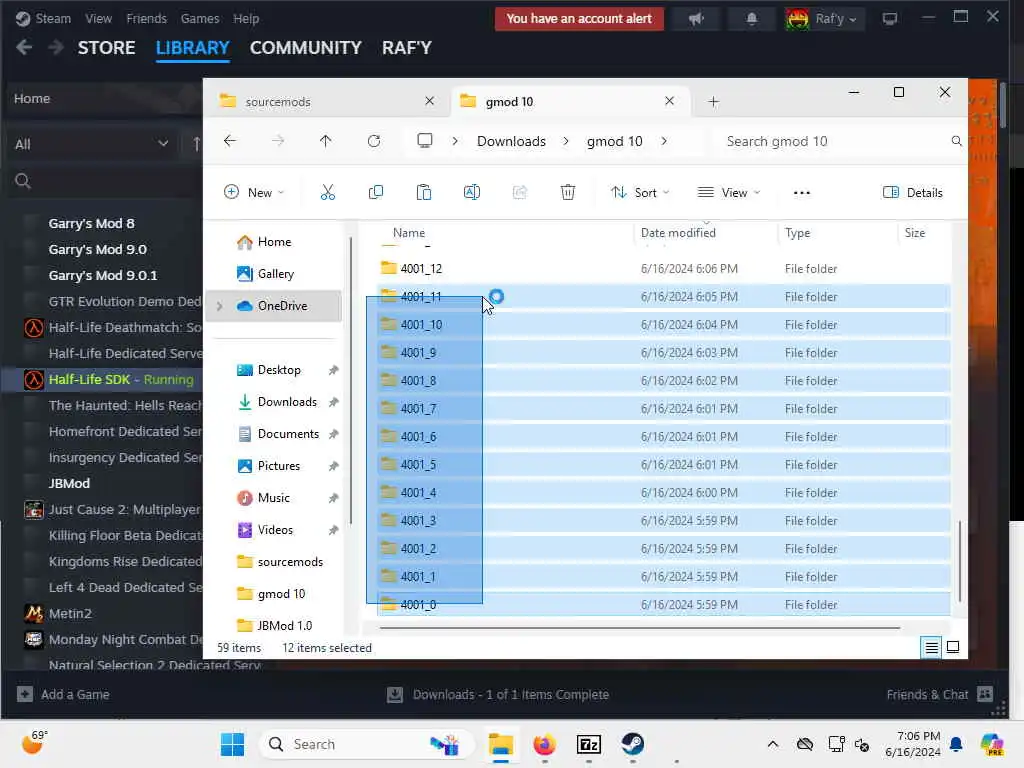Open the Windows Start menu
Image resolution: width=1024 pixels, height=768 pixels.
tap(232, 744)
